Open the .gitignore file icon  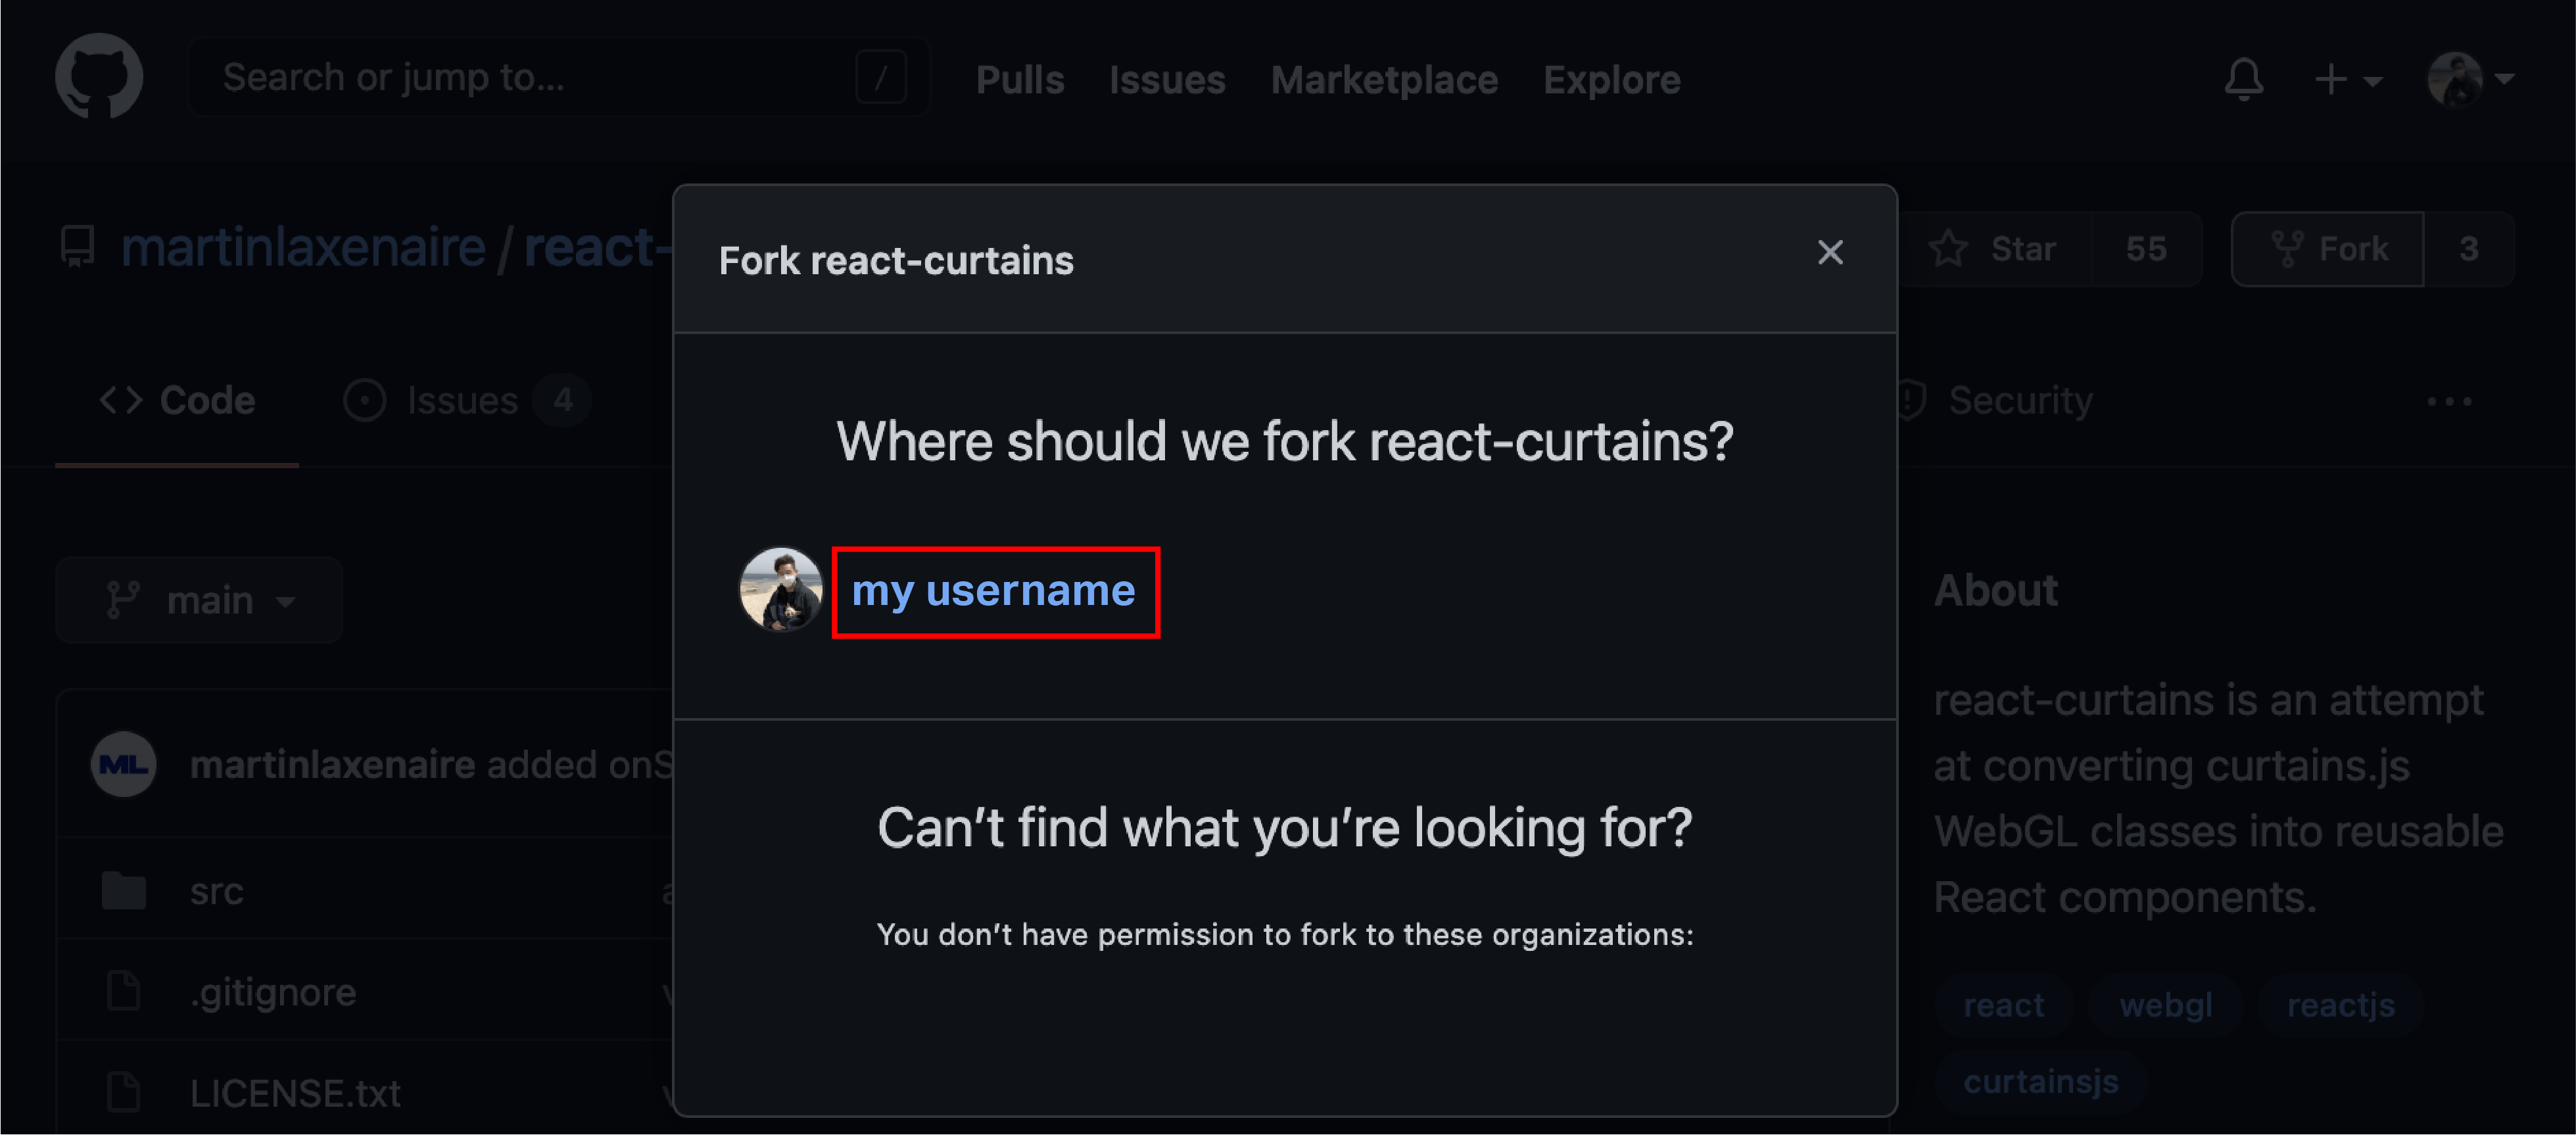click(124, 992)
